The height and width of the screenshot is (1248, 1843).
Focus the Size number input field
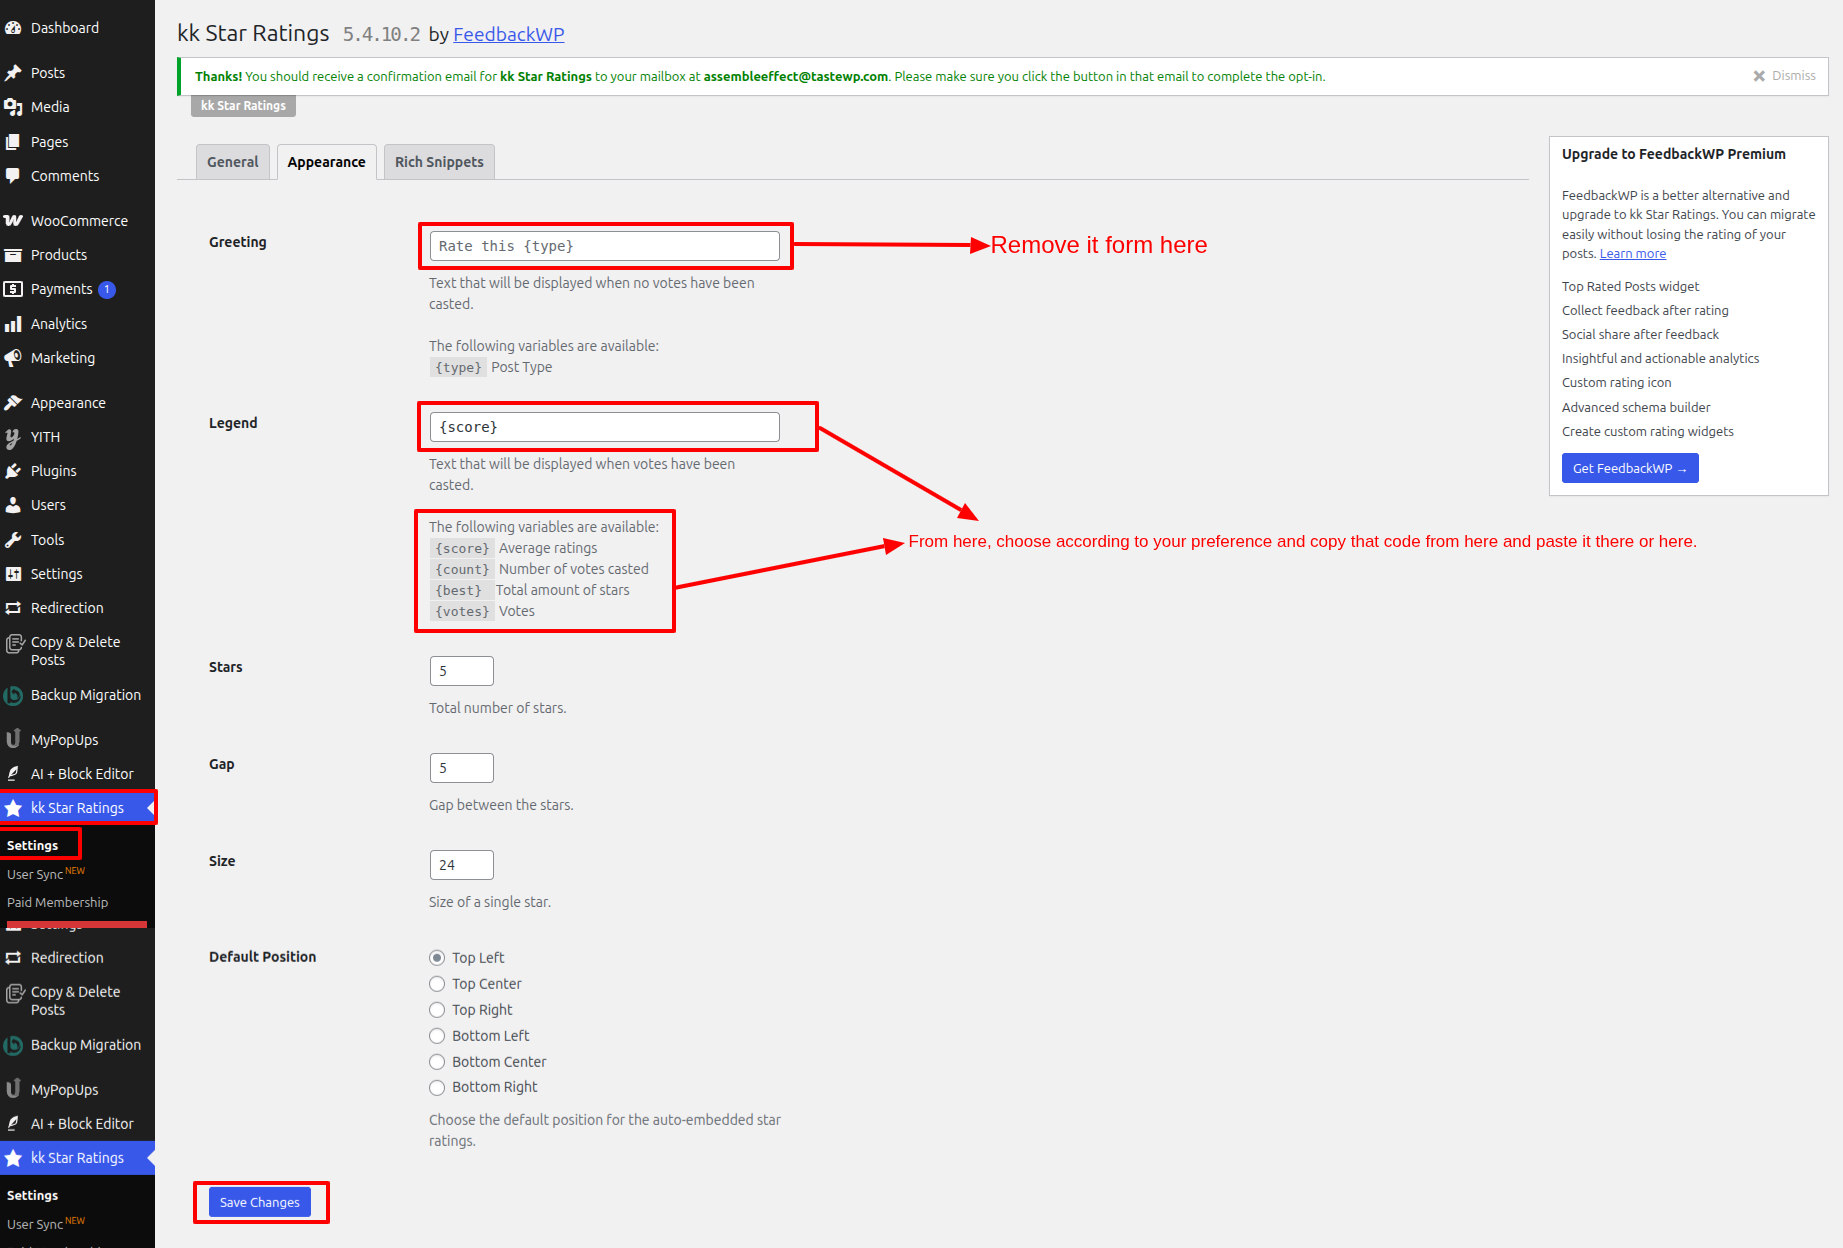(x=461, y=865)
